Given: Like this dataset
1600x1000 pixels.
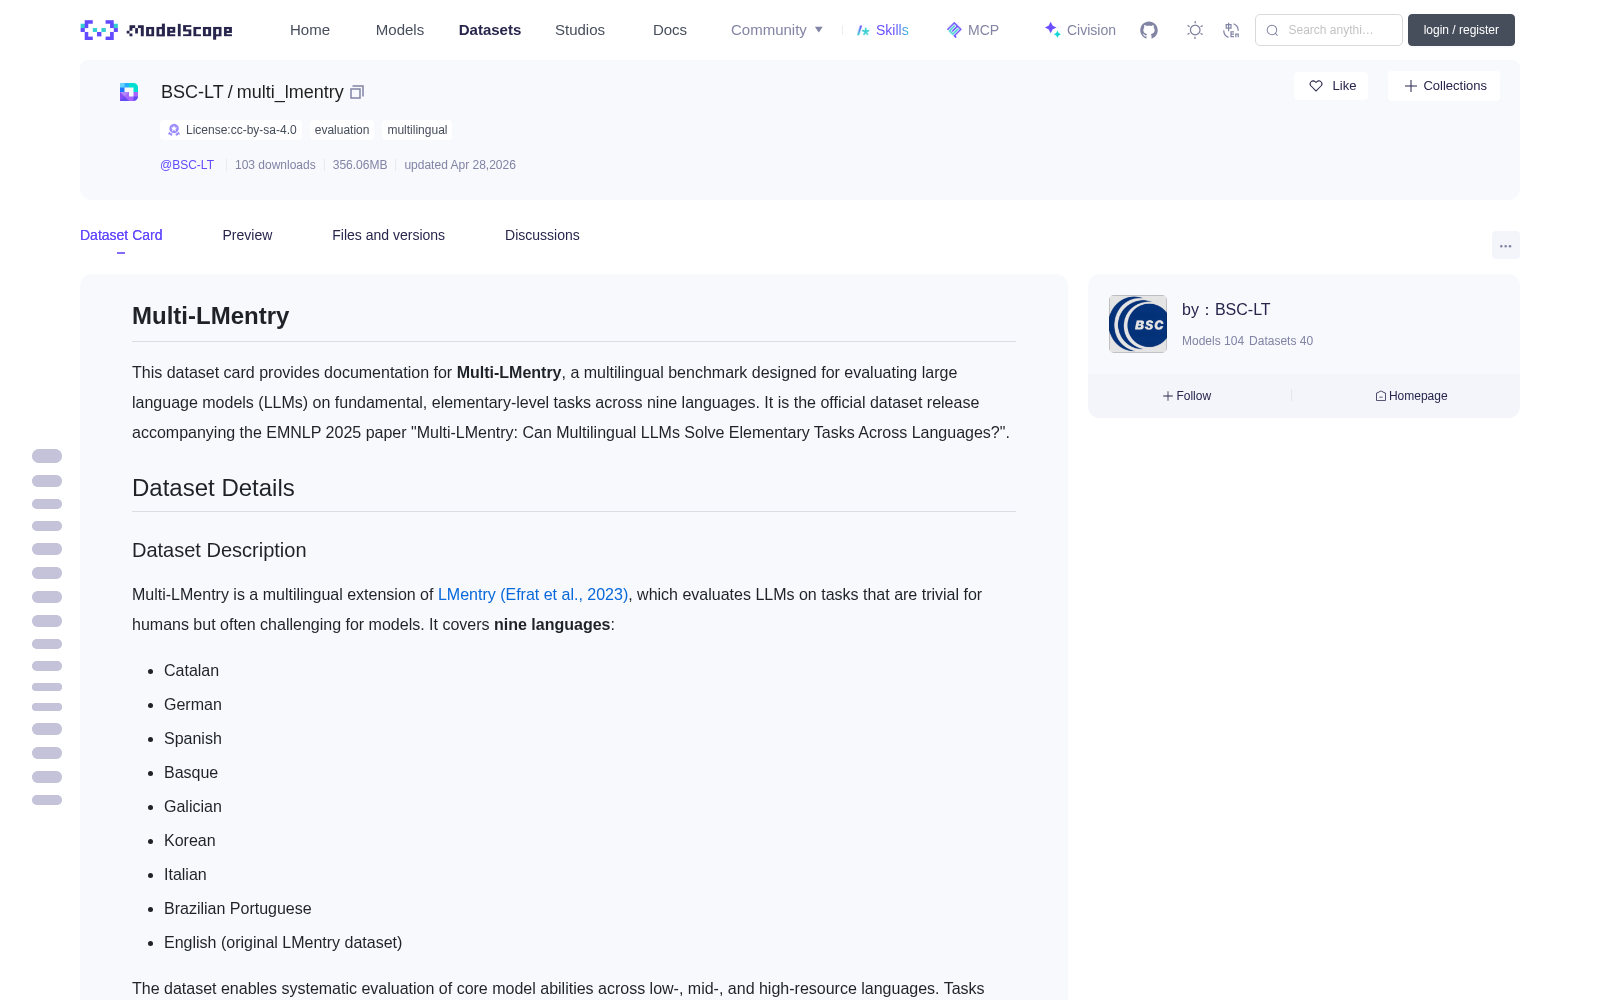Looking at the screenshot, I should pos(1331,86).
